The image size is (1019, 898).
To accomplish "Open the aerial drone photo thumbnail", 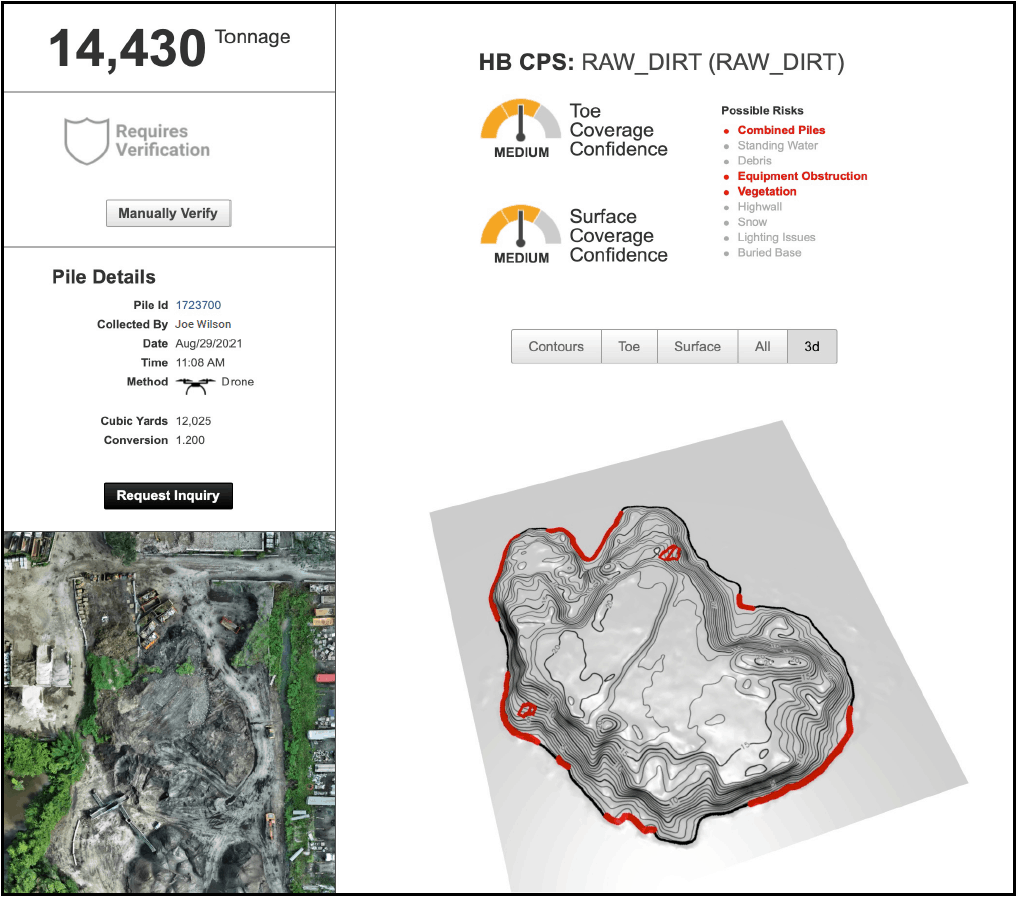I will click(x=169, y=711).
